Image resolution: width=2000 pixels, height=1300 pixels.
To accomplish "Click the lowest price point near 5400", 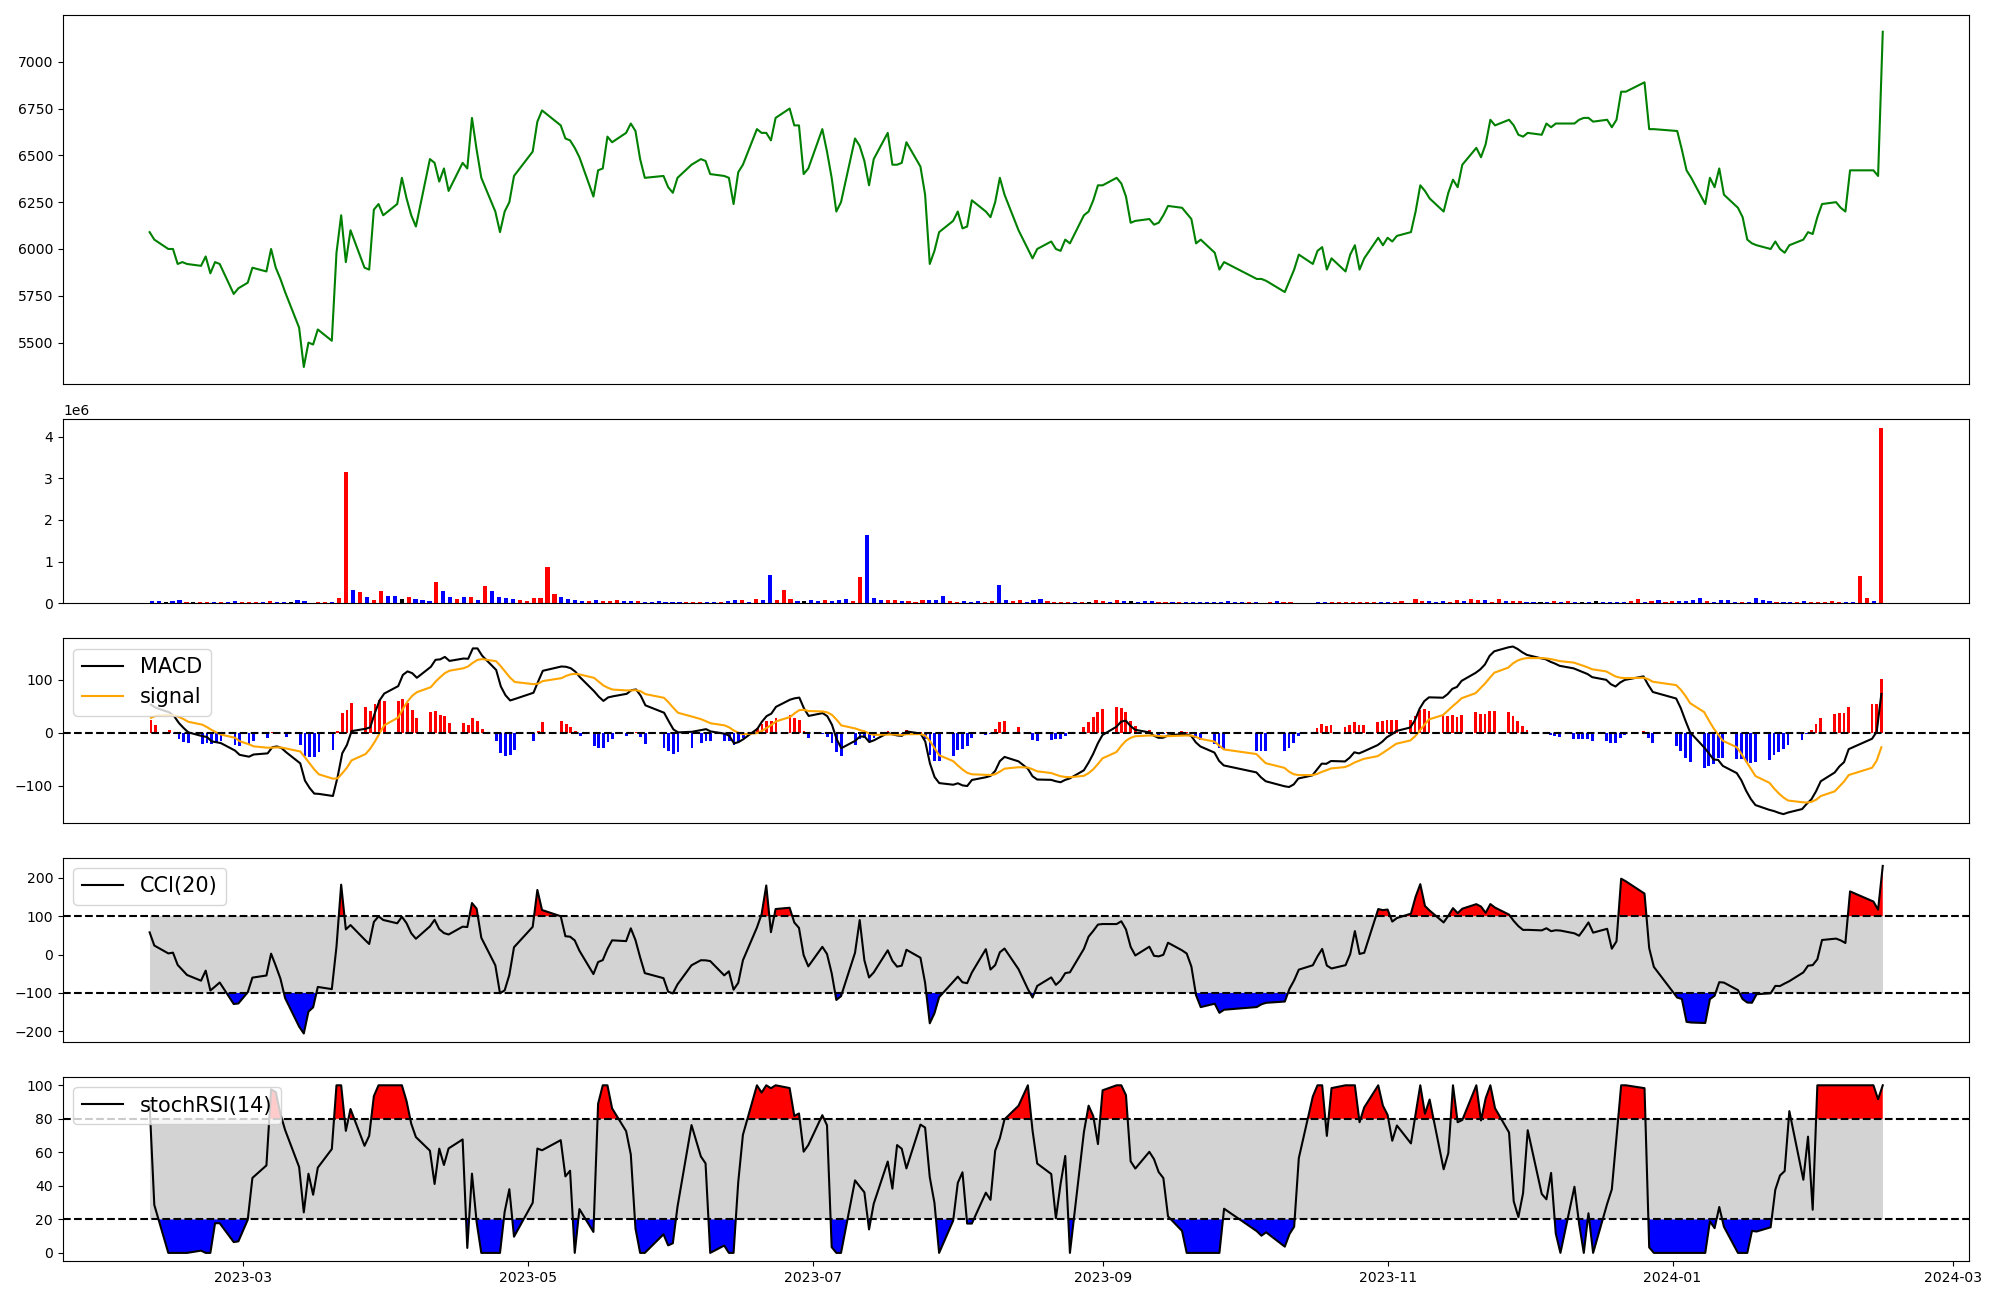I will (304, 366).
